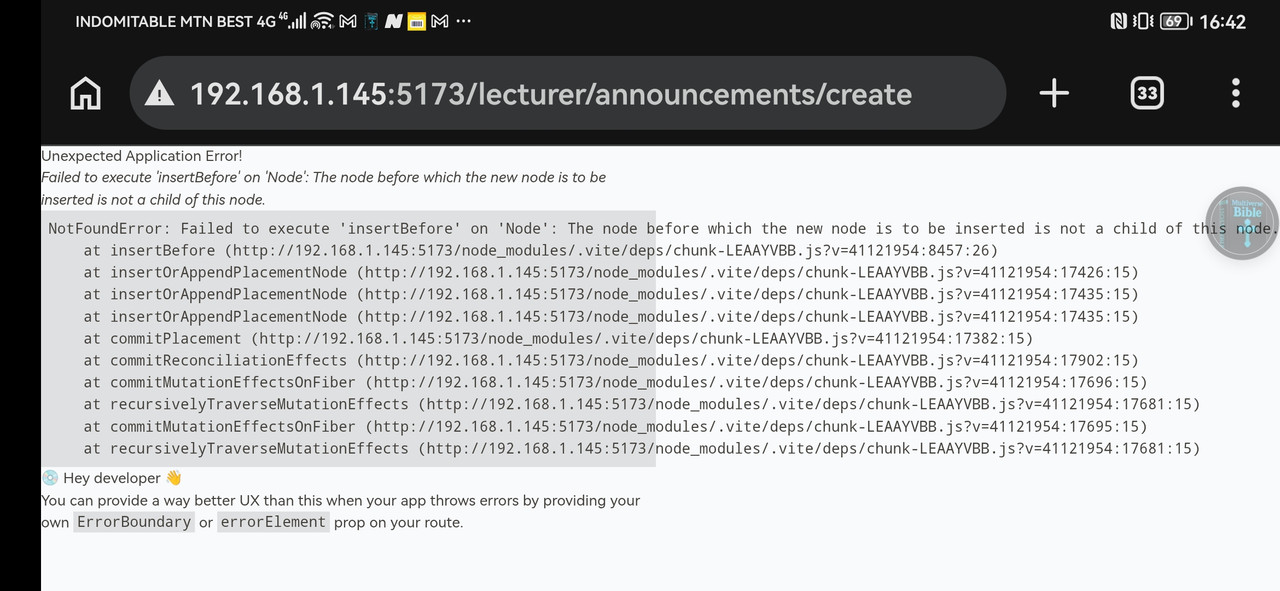The image size is (1280, 591).
Task: Tap the vibrate mode status icon
Action: [1143, 21]
